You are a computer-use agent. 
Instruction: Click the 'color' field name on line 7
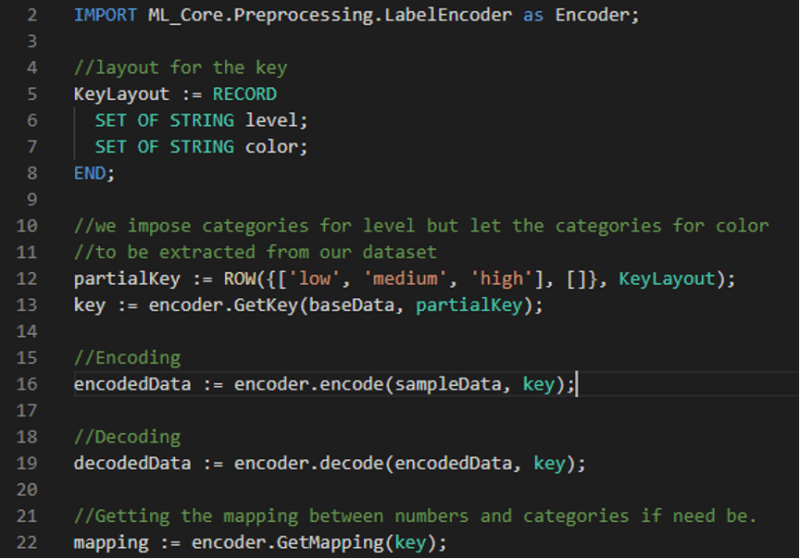click(x=271, y=147)
